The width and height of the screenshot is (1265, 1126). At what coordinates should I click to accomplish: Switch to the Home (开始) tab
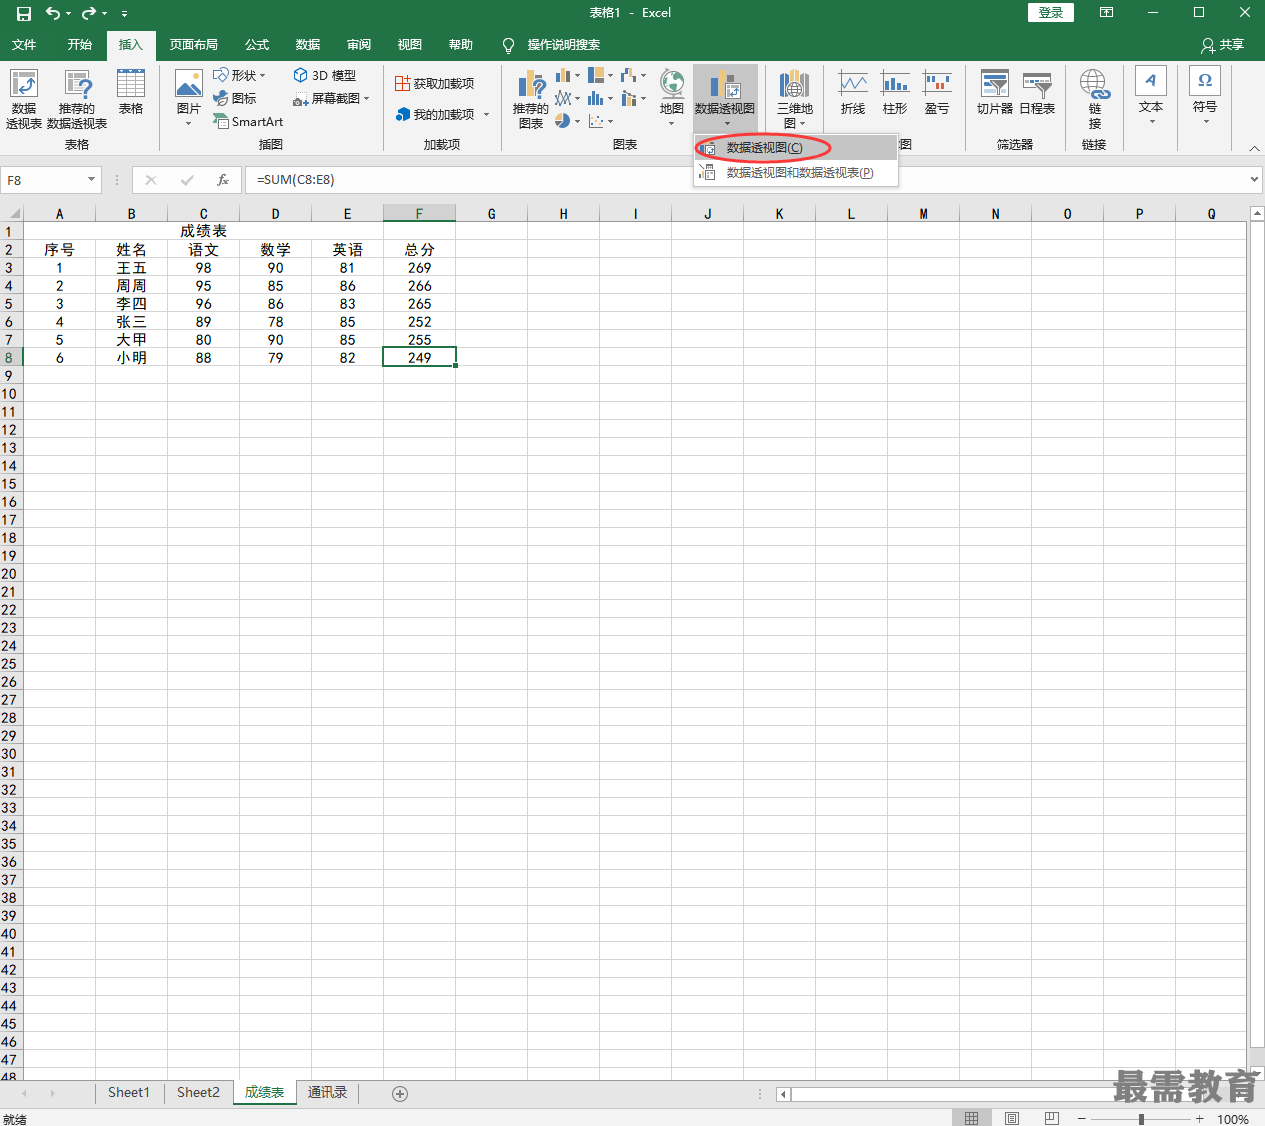(80, 45)
